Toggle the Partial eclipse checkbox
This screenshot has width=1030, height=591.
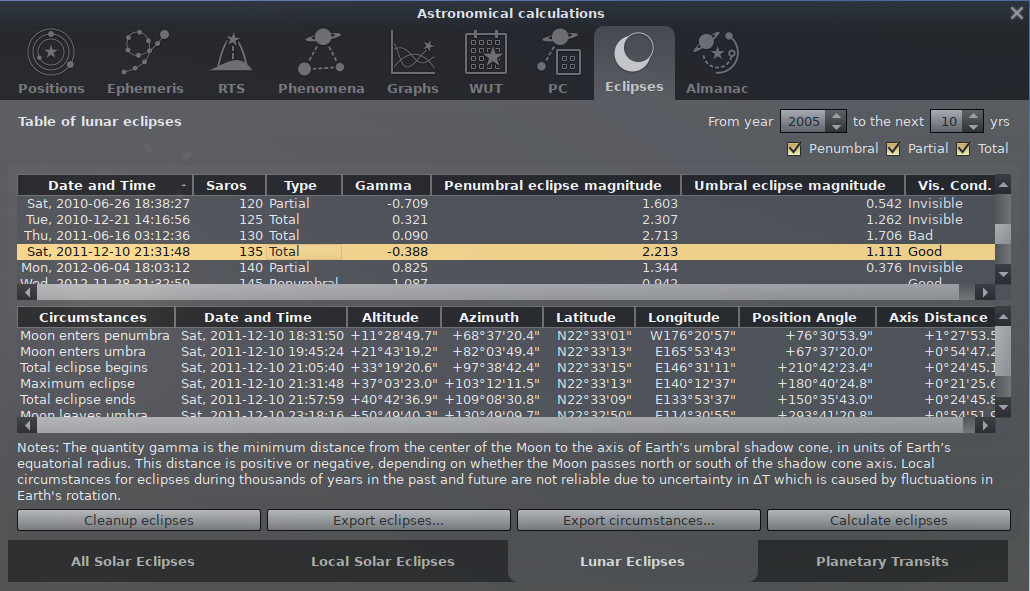pyautogui.click(x=894, y=149)
